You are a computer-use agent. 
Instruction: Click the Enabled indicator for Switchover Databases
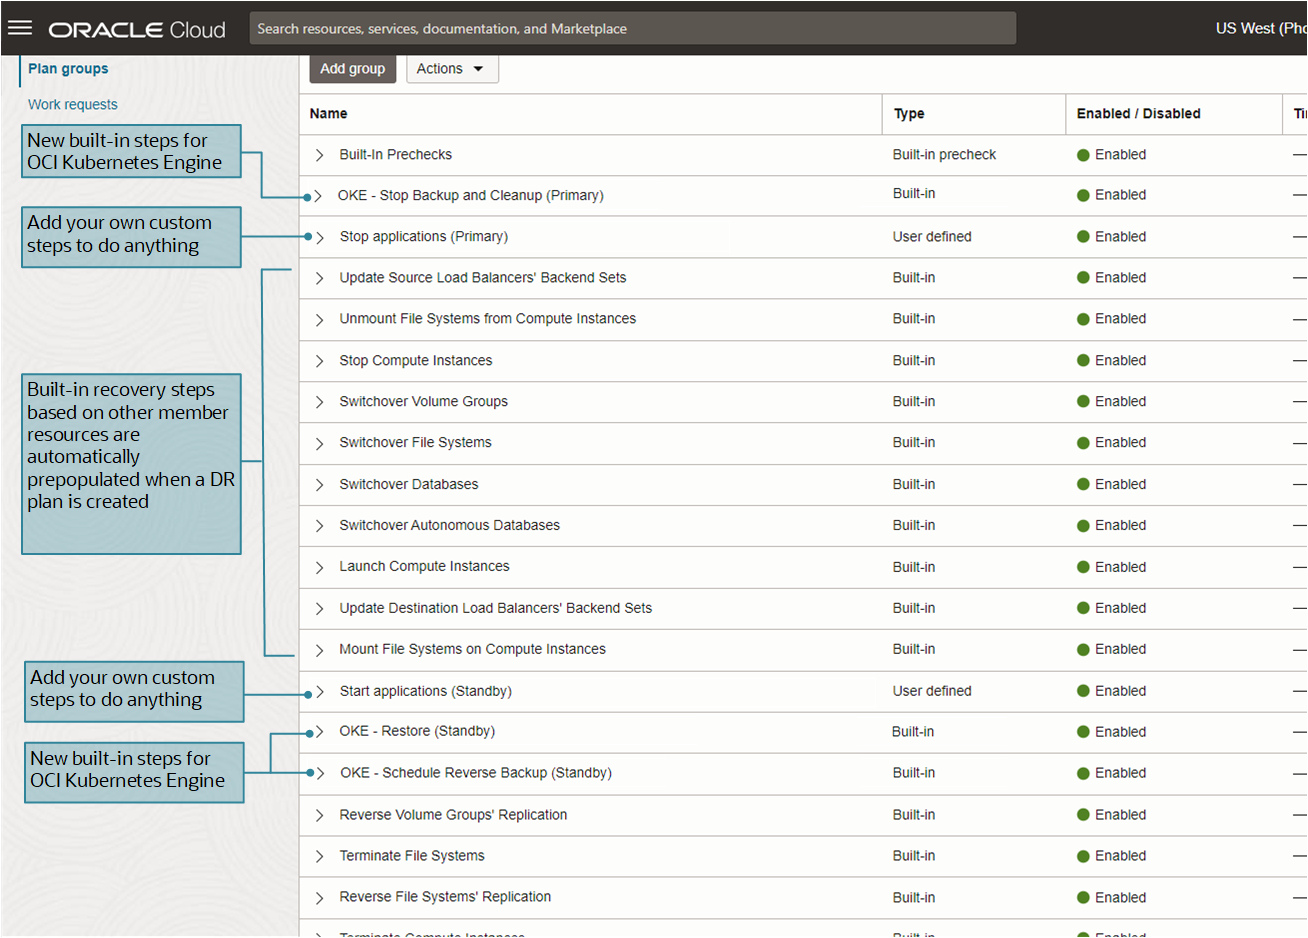(1085, 484)
